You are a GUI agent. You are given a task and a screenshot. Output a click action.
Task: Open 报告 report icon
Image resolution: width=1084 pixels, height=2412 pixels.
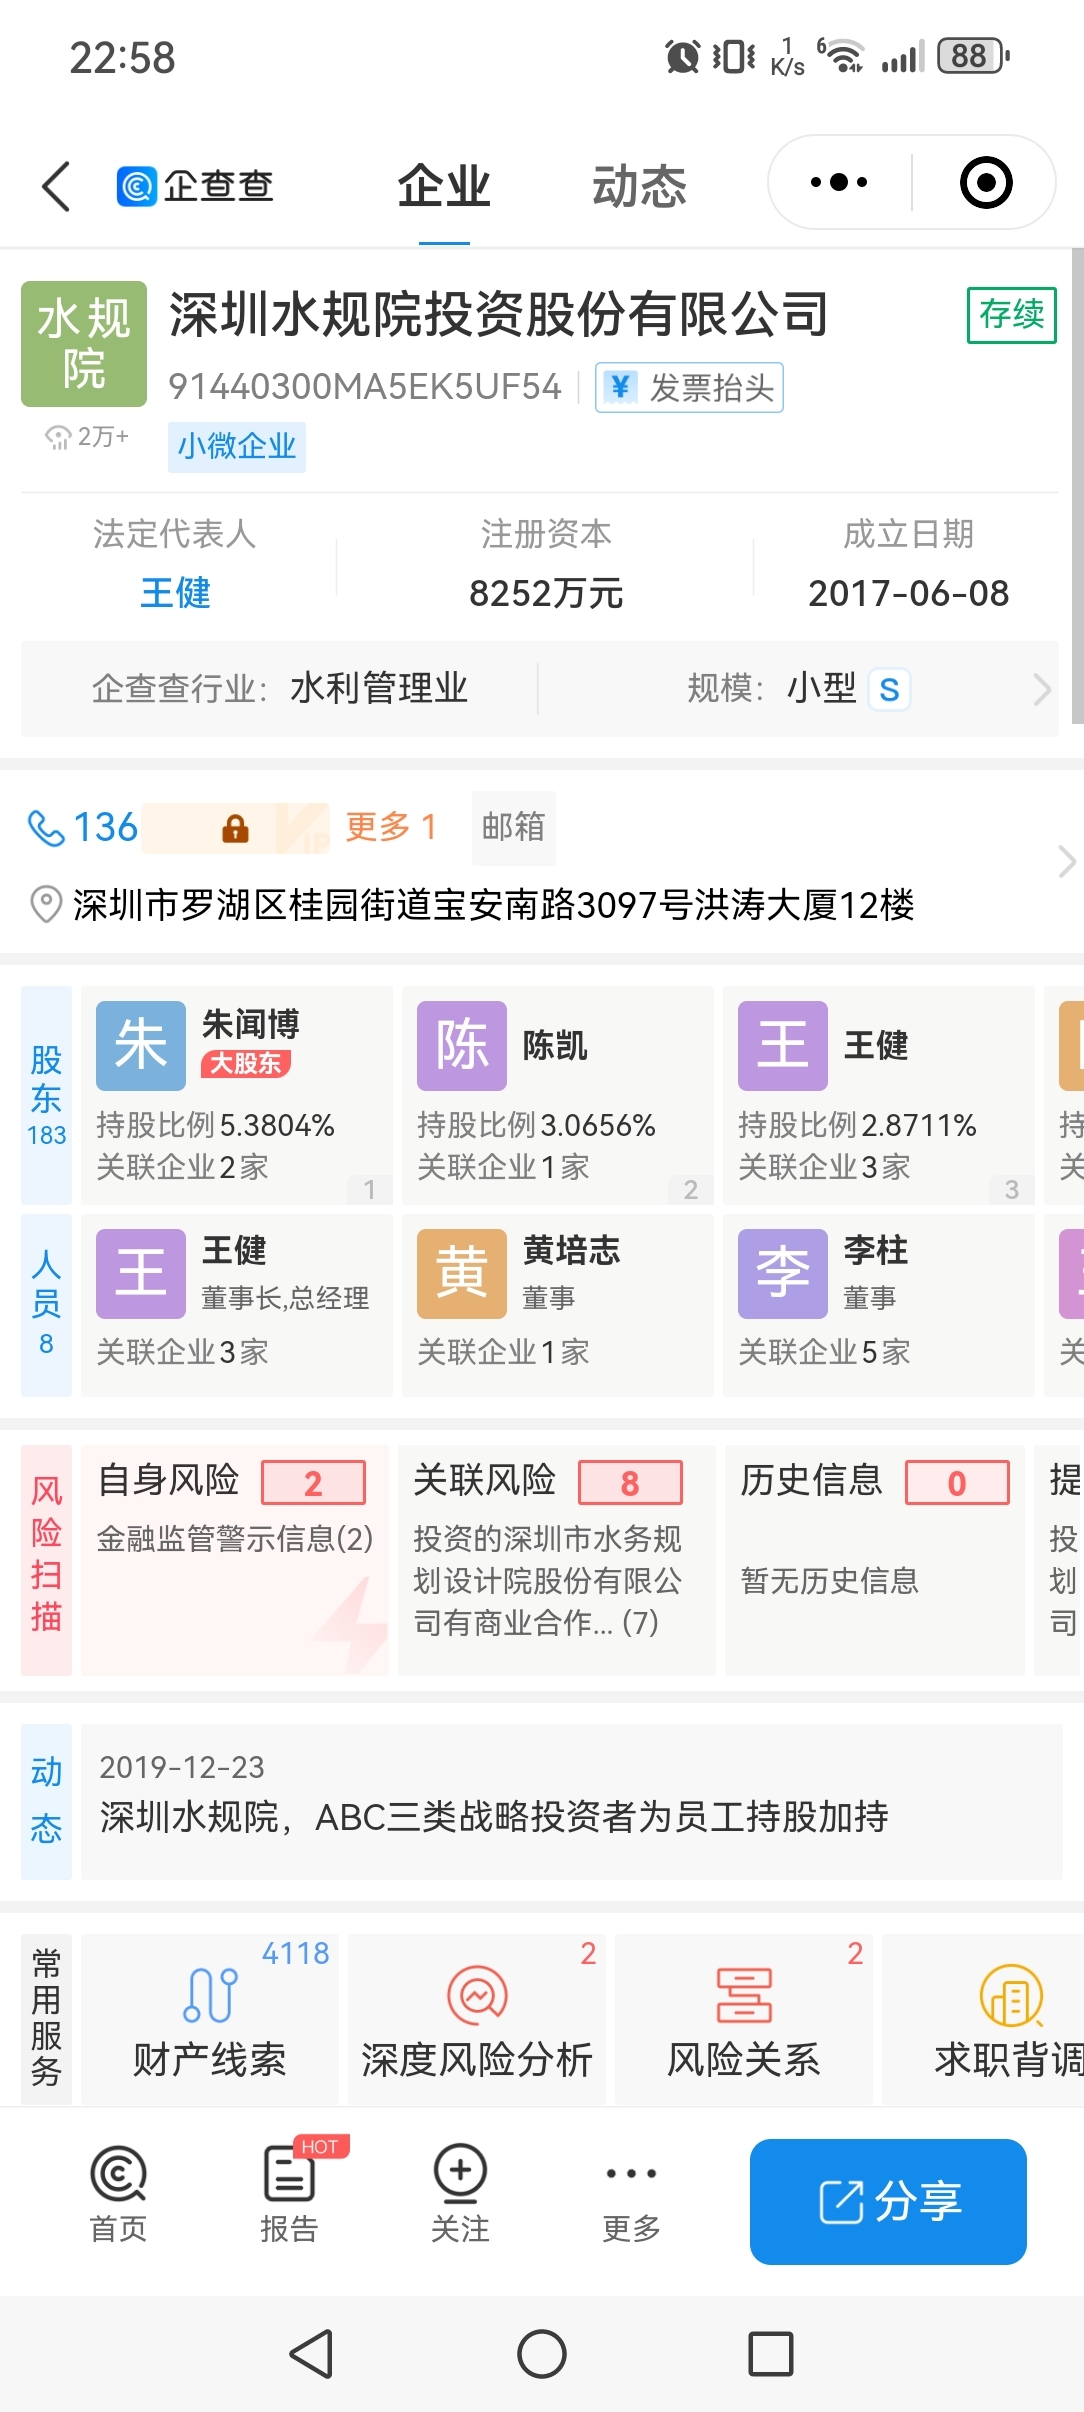pos(290,2174)
